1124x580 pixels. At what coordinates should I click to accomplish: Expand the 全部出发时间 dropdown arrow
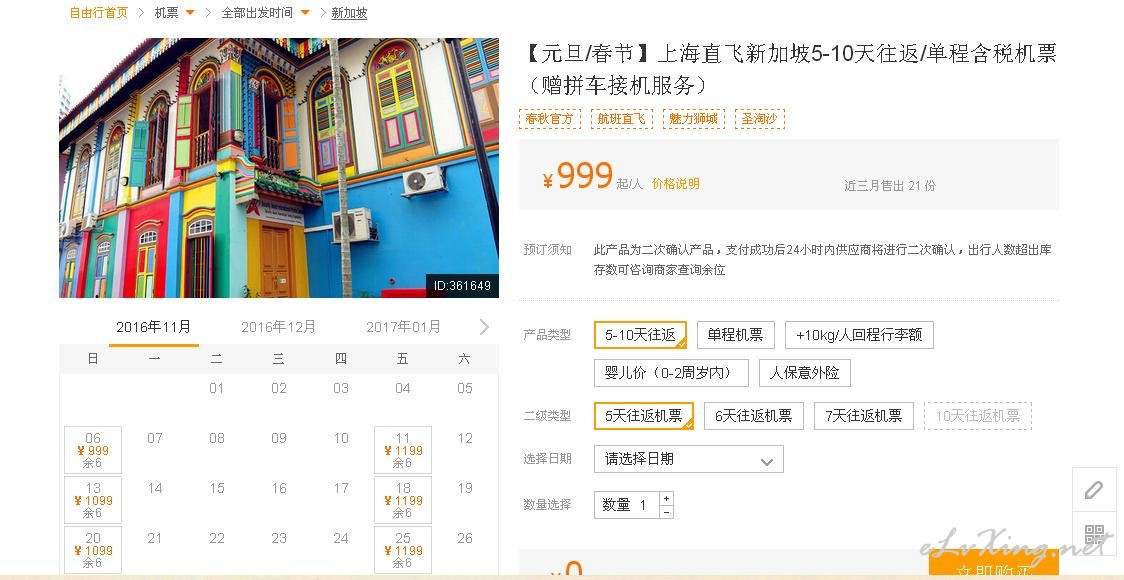coord(305,13)
